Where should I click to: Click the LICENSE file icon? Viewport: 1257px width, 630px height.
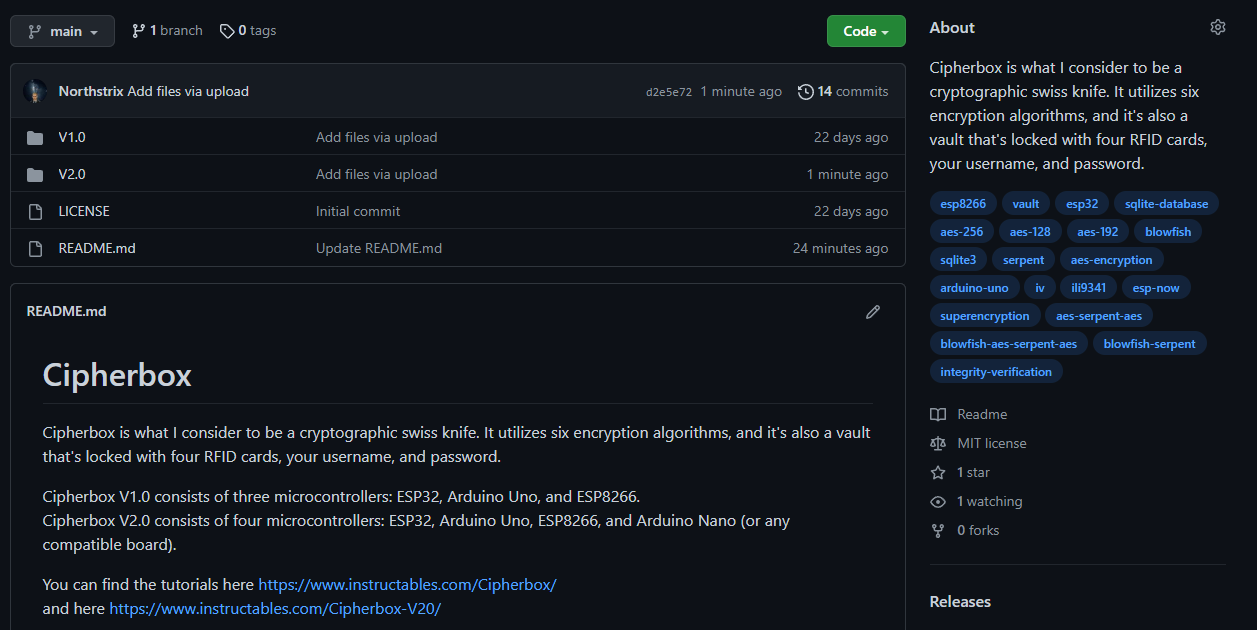[x=35, y=212]
